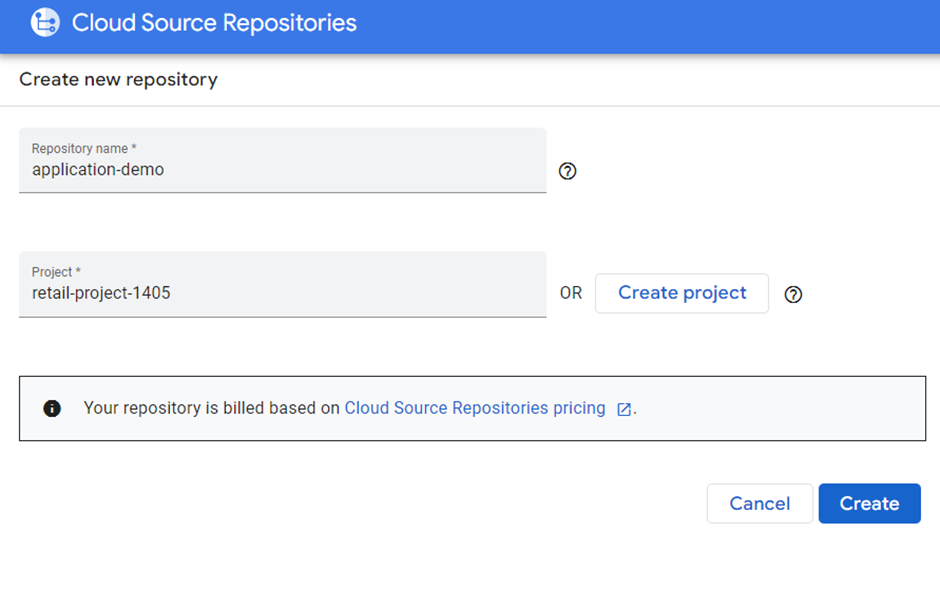Open the Project selection field
Screen dimensions: 940x608
[282, 284]
